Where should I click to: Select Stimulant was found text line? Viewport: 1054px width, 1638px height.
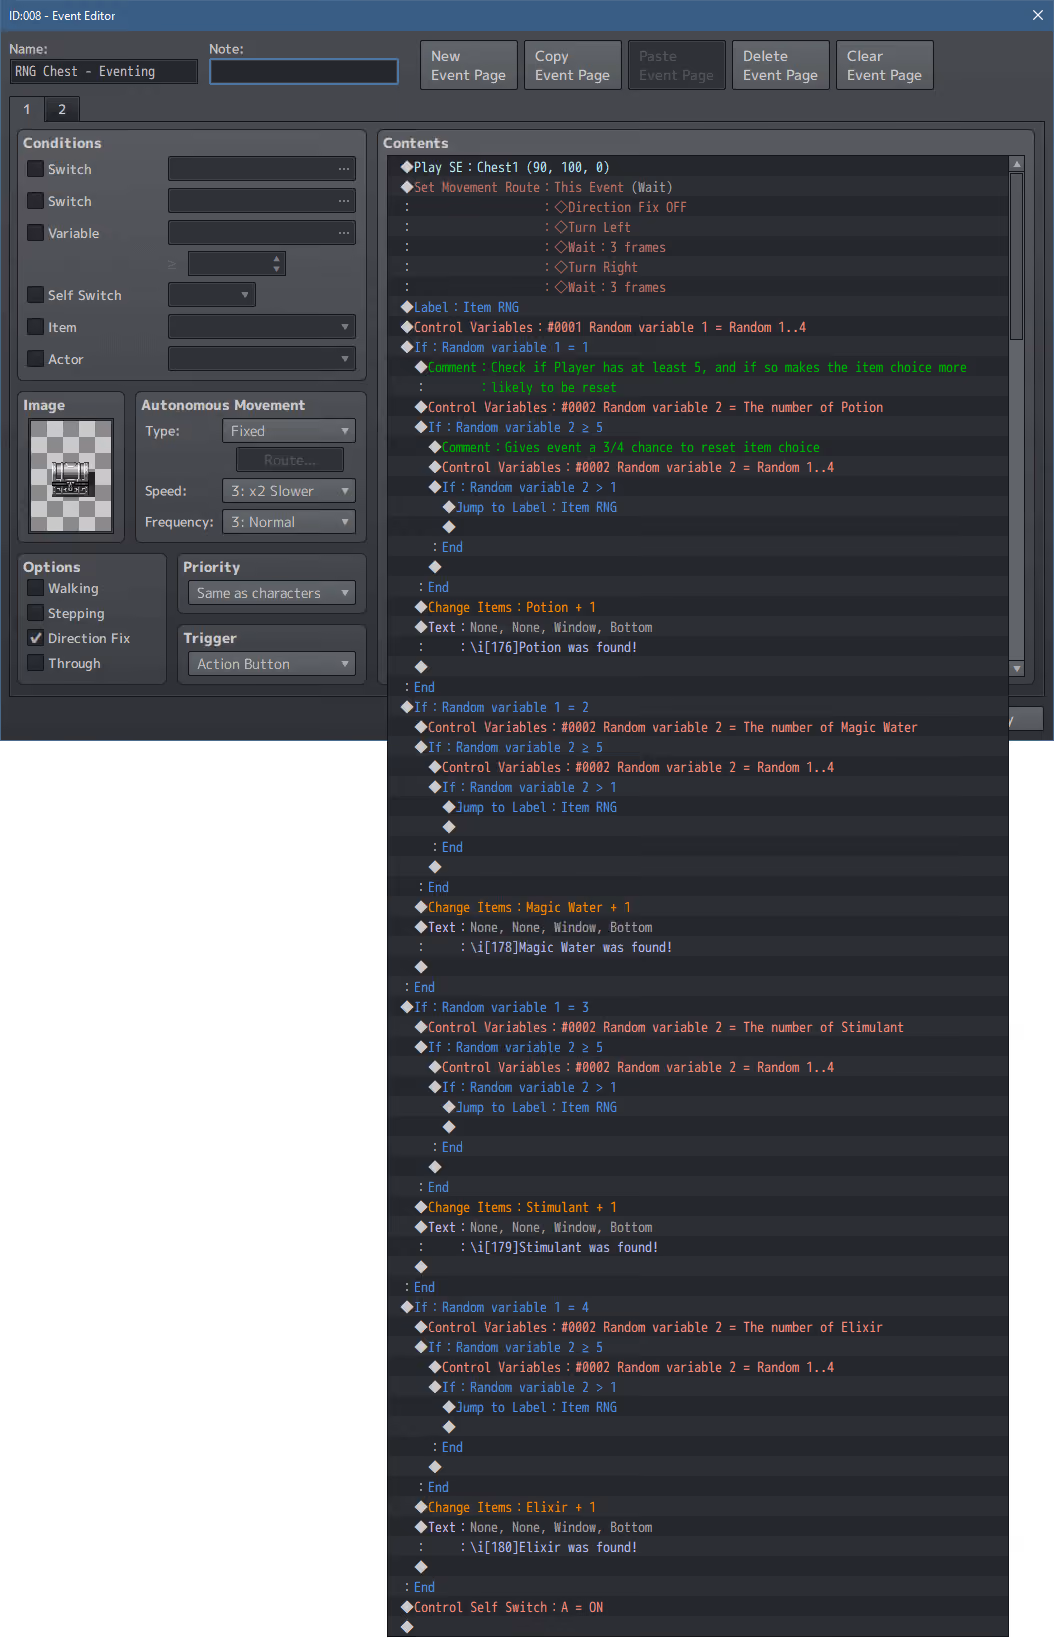click(699, 1247)
